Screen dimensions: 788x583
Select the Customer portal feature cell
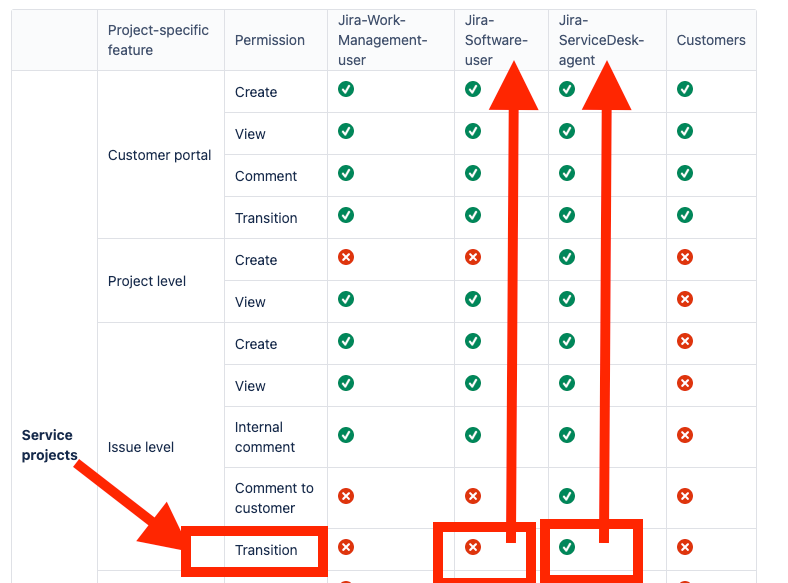(x=159, y=155)
